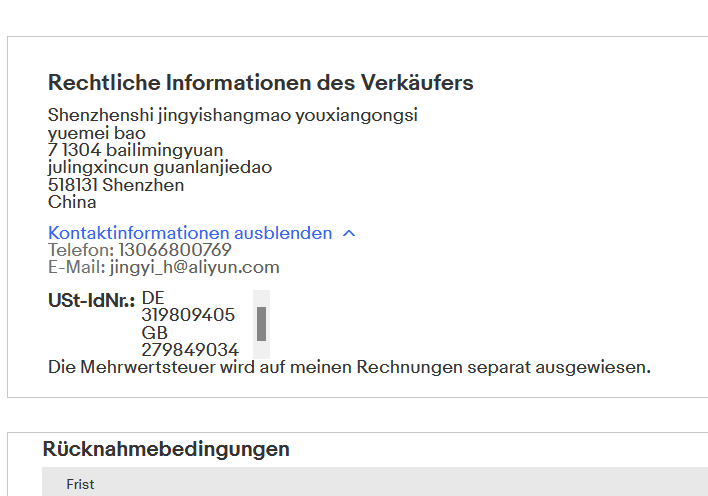Click the phone number 13066800769

point(175,250)
